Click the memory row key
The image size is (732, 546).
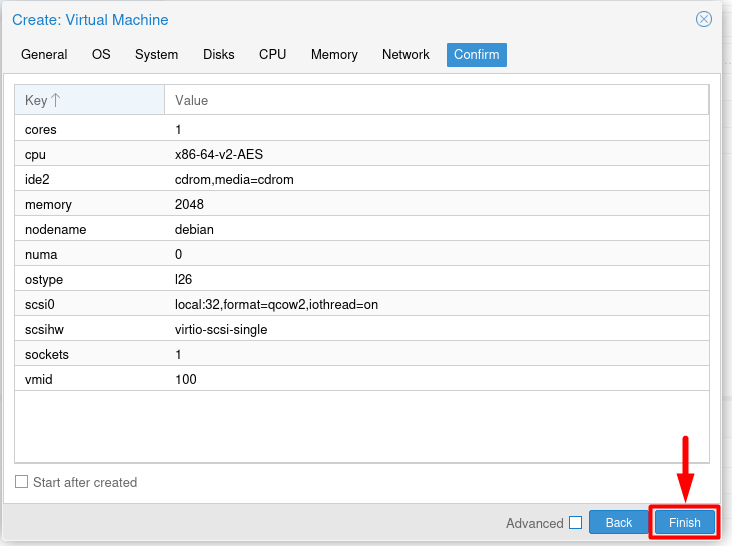click(48, 205)
